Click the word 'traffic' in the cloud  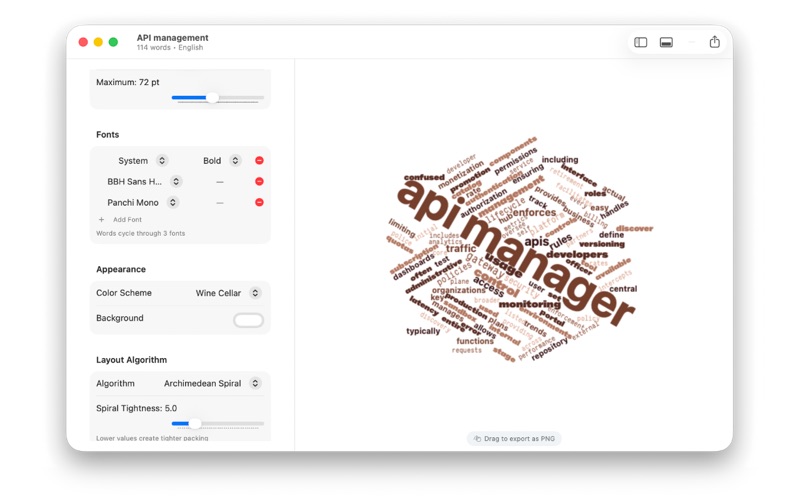pyautogui.click(x=461, y=248)
